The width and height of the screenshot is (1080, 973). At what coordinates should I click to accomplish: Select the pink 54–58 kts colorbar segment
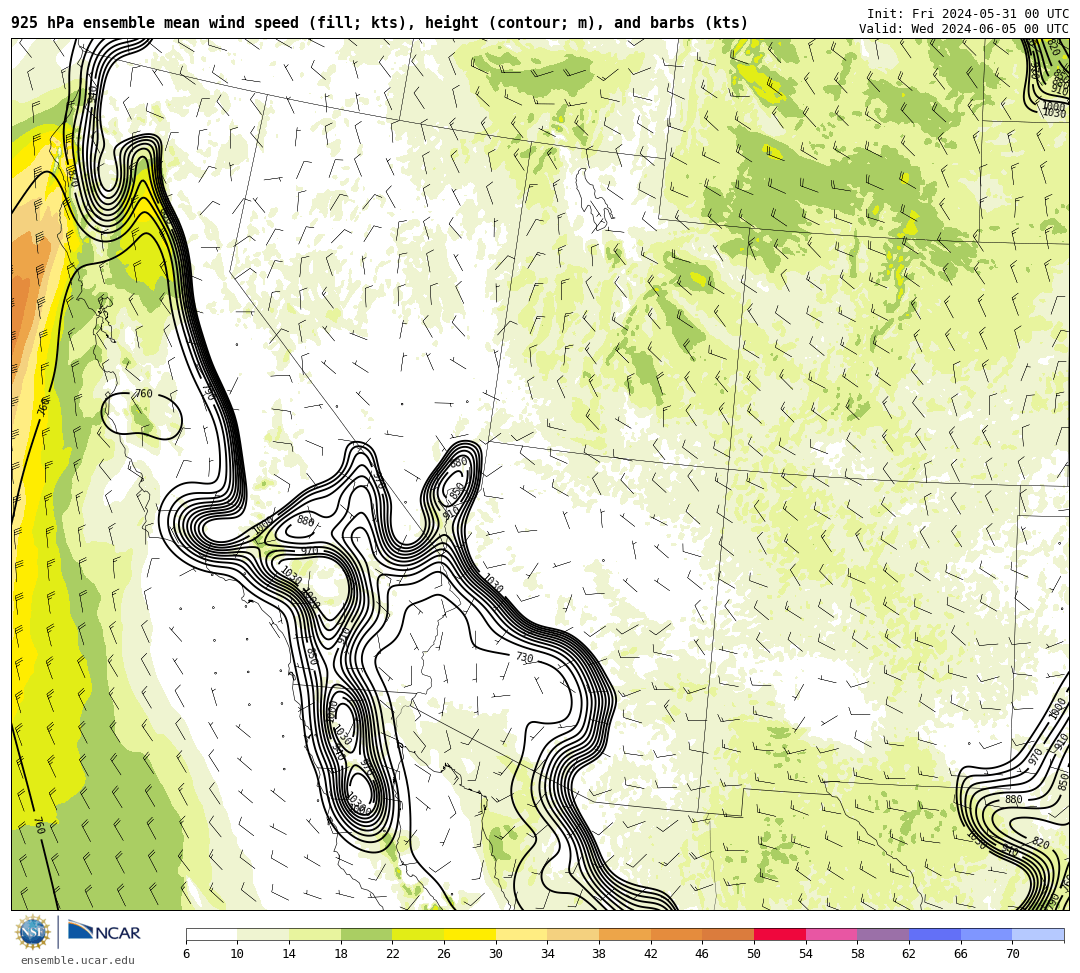coord(831,934)
